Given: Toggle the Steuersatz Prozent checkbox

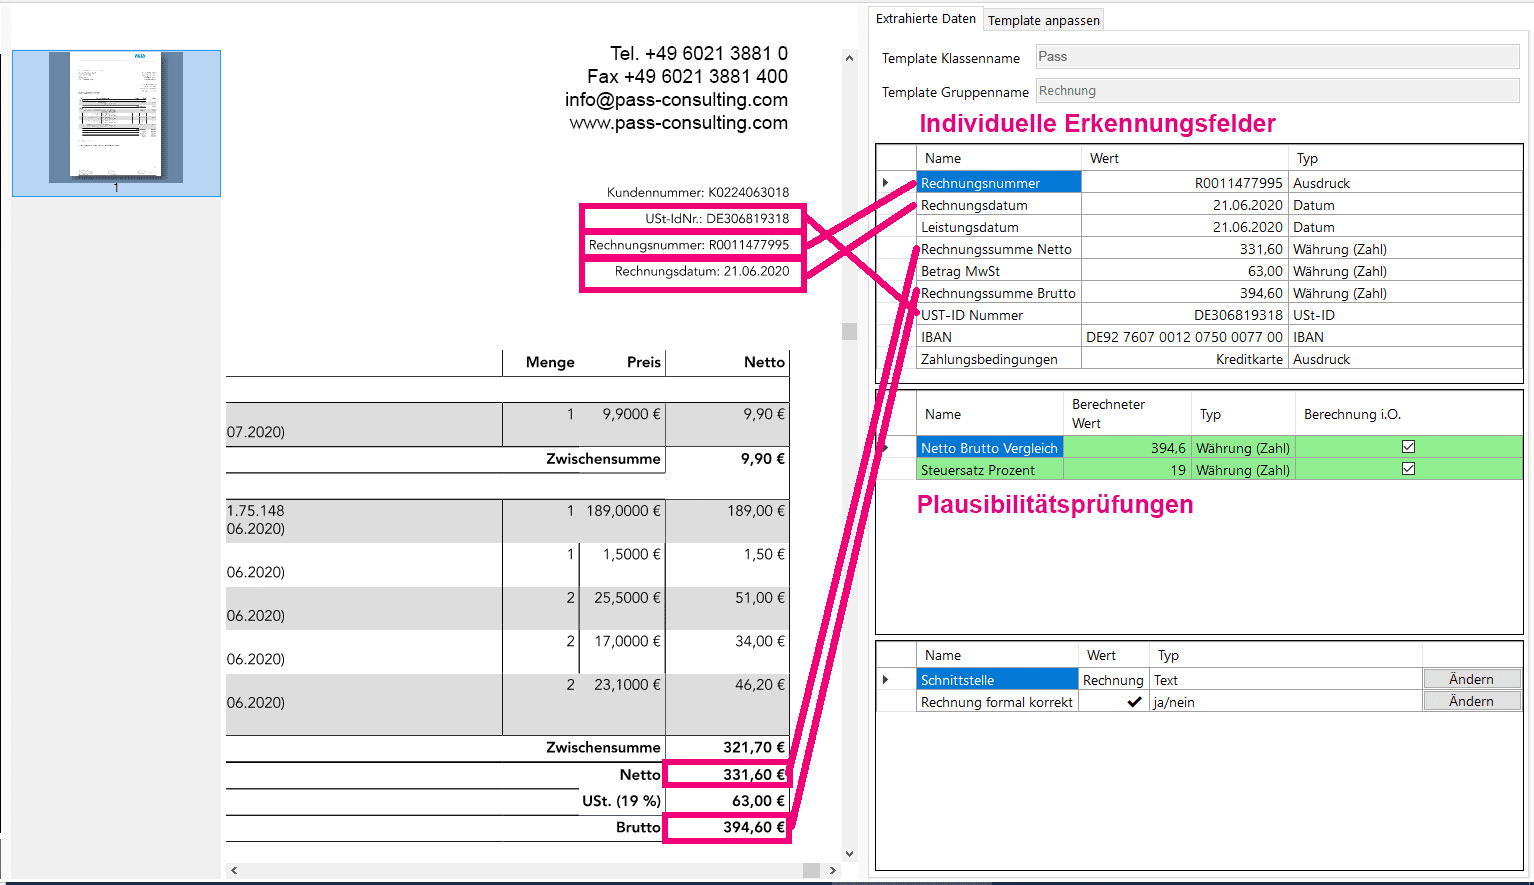Looking at the screenshot, I should 1408,469.
